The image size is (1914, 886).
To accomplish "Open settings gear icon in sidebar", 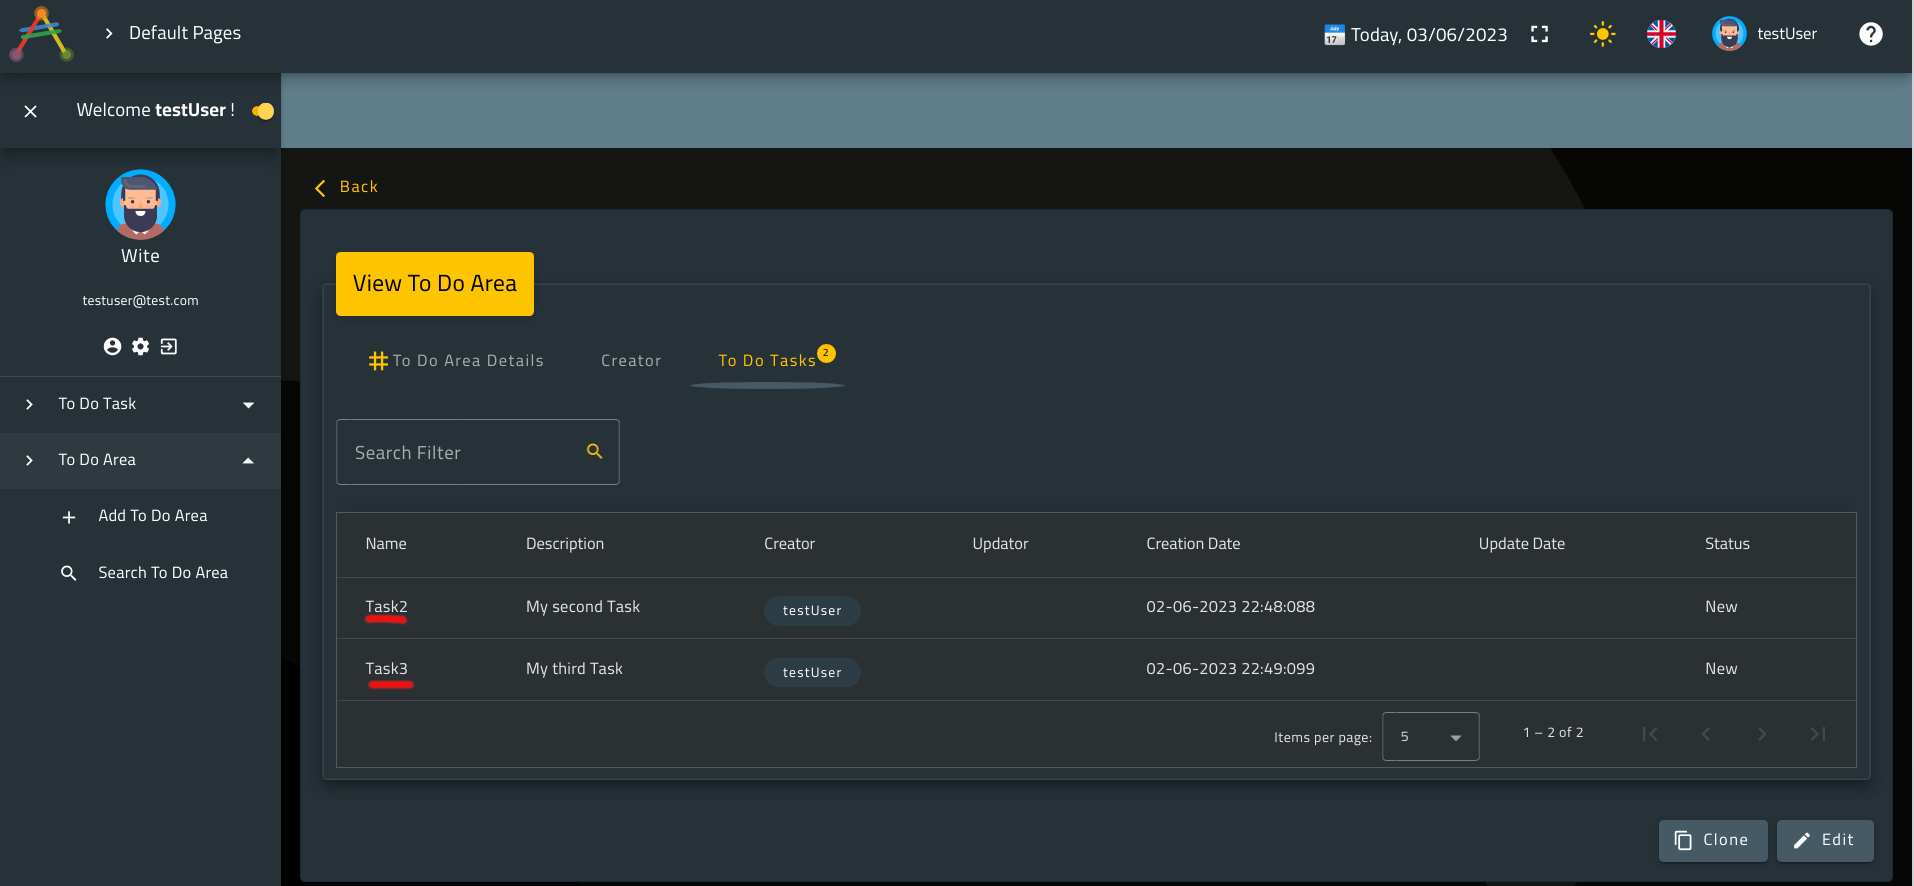I will 140,346.
